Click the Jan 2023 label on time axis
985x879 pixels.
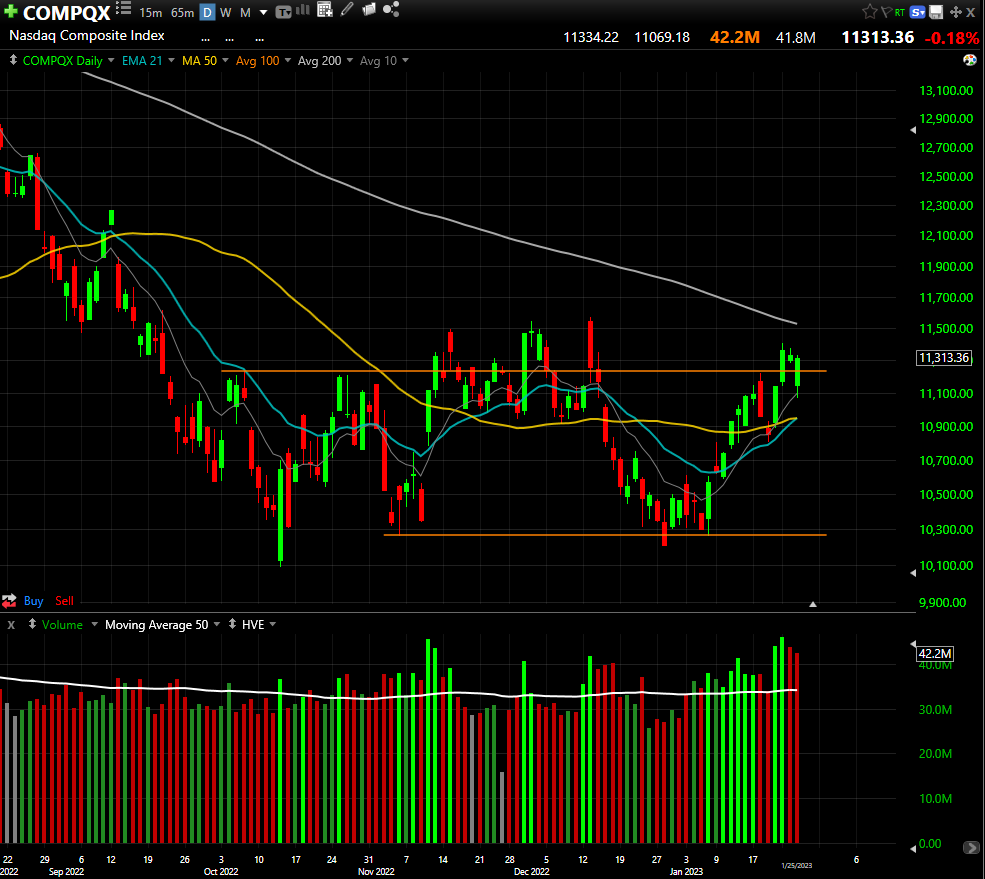[x=686, y=871]
